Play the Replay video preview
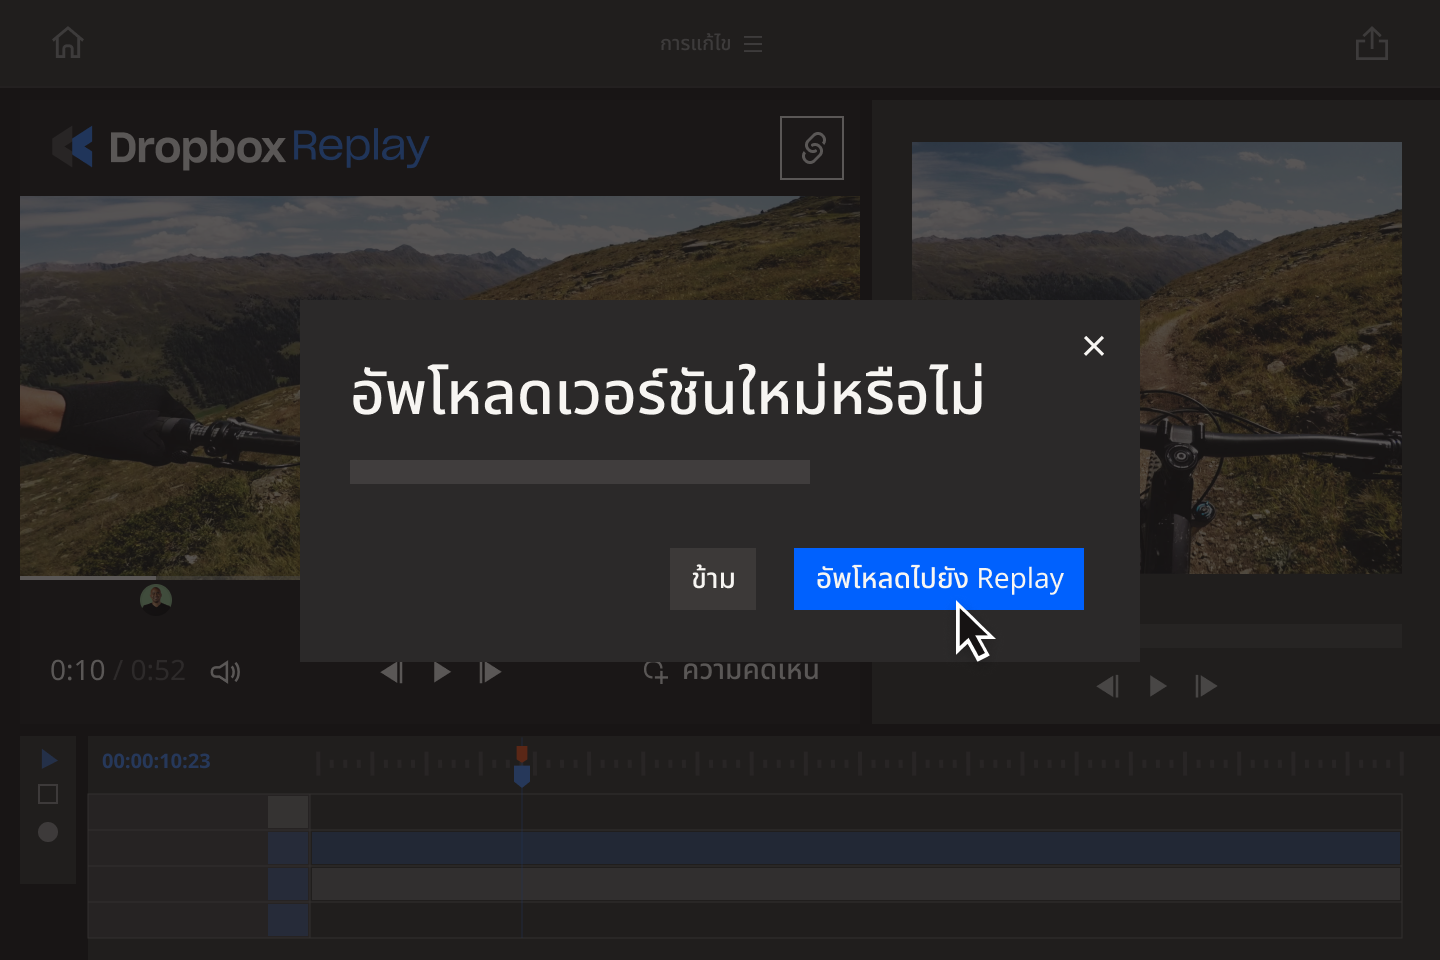This screenshot has width=1440, height=960. point(441,672)
